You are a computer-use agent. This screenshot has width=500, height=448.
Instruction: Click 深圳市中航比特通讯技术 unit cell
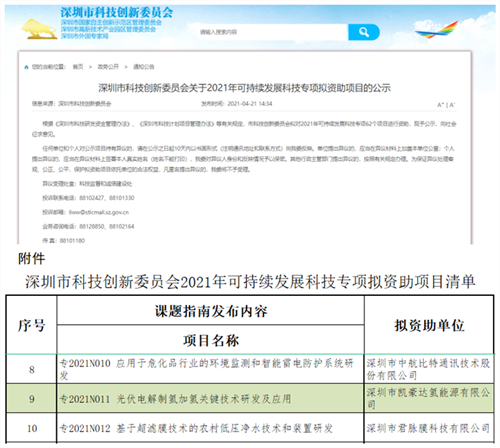coord(429,369)
